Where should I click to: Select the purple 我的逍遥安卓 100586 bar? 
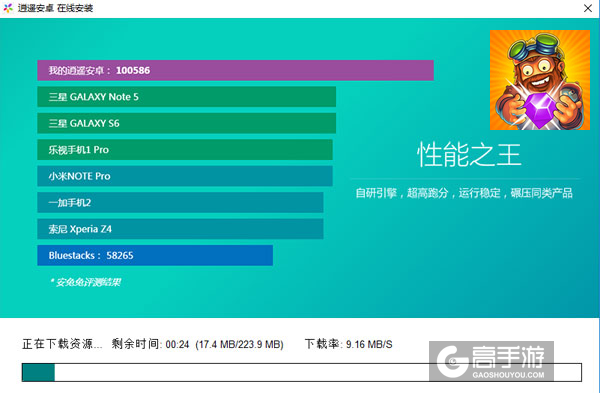[x=235, y=70]
